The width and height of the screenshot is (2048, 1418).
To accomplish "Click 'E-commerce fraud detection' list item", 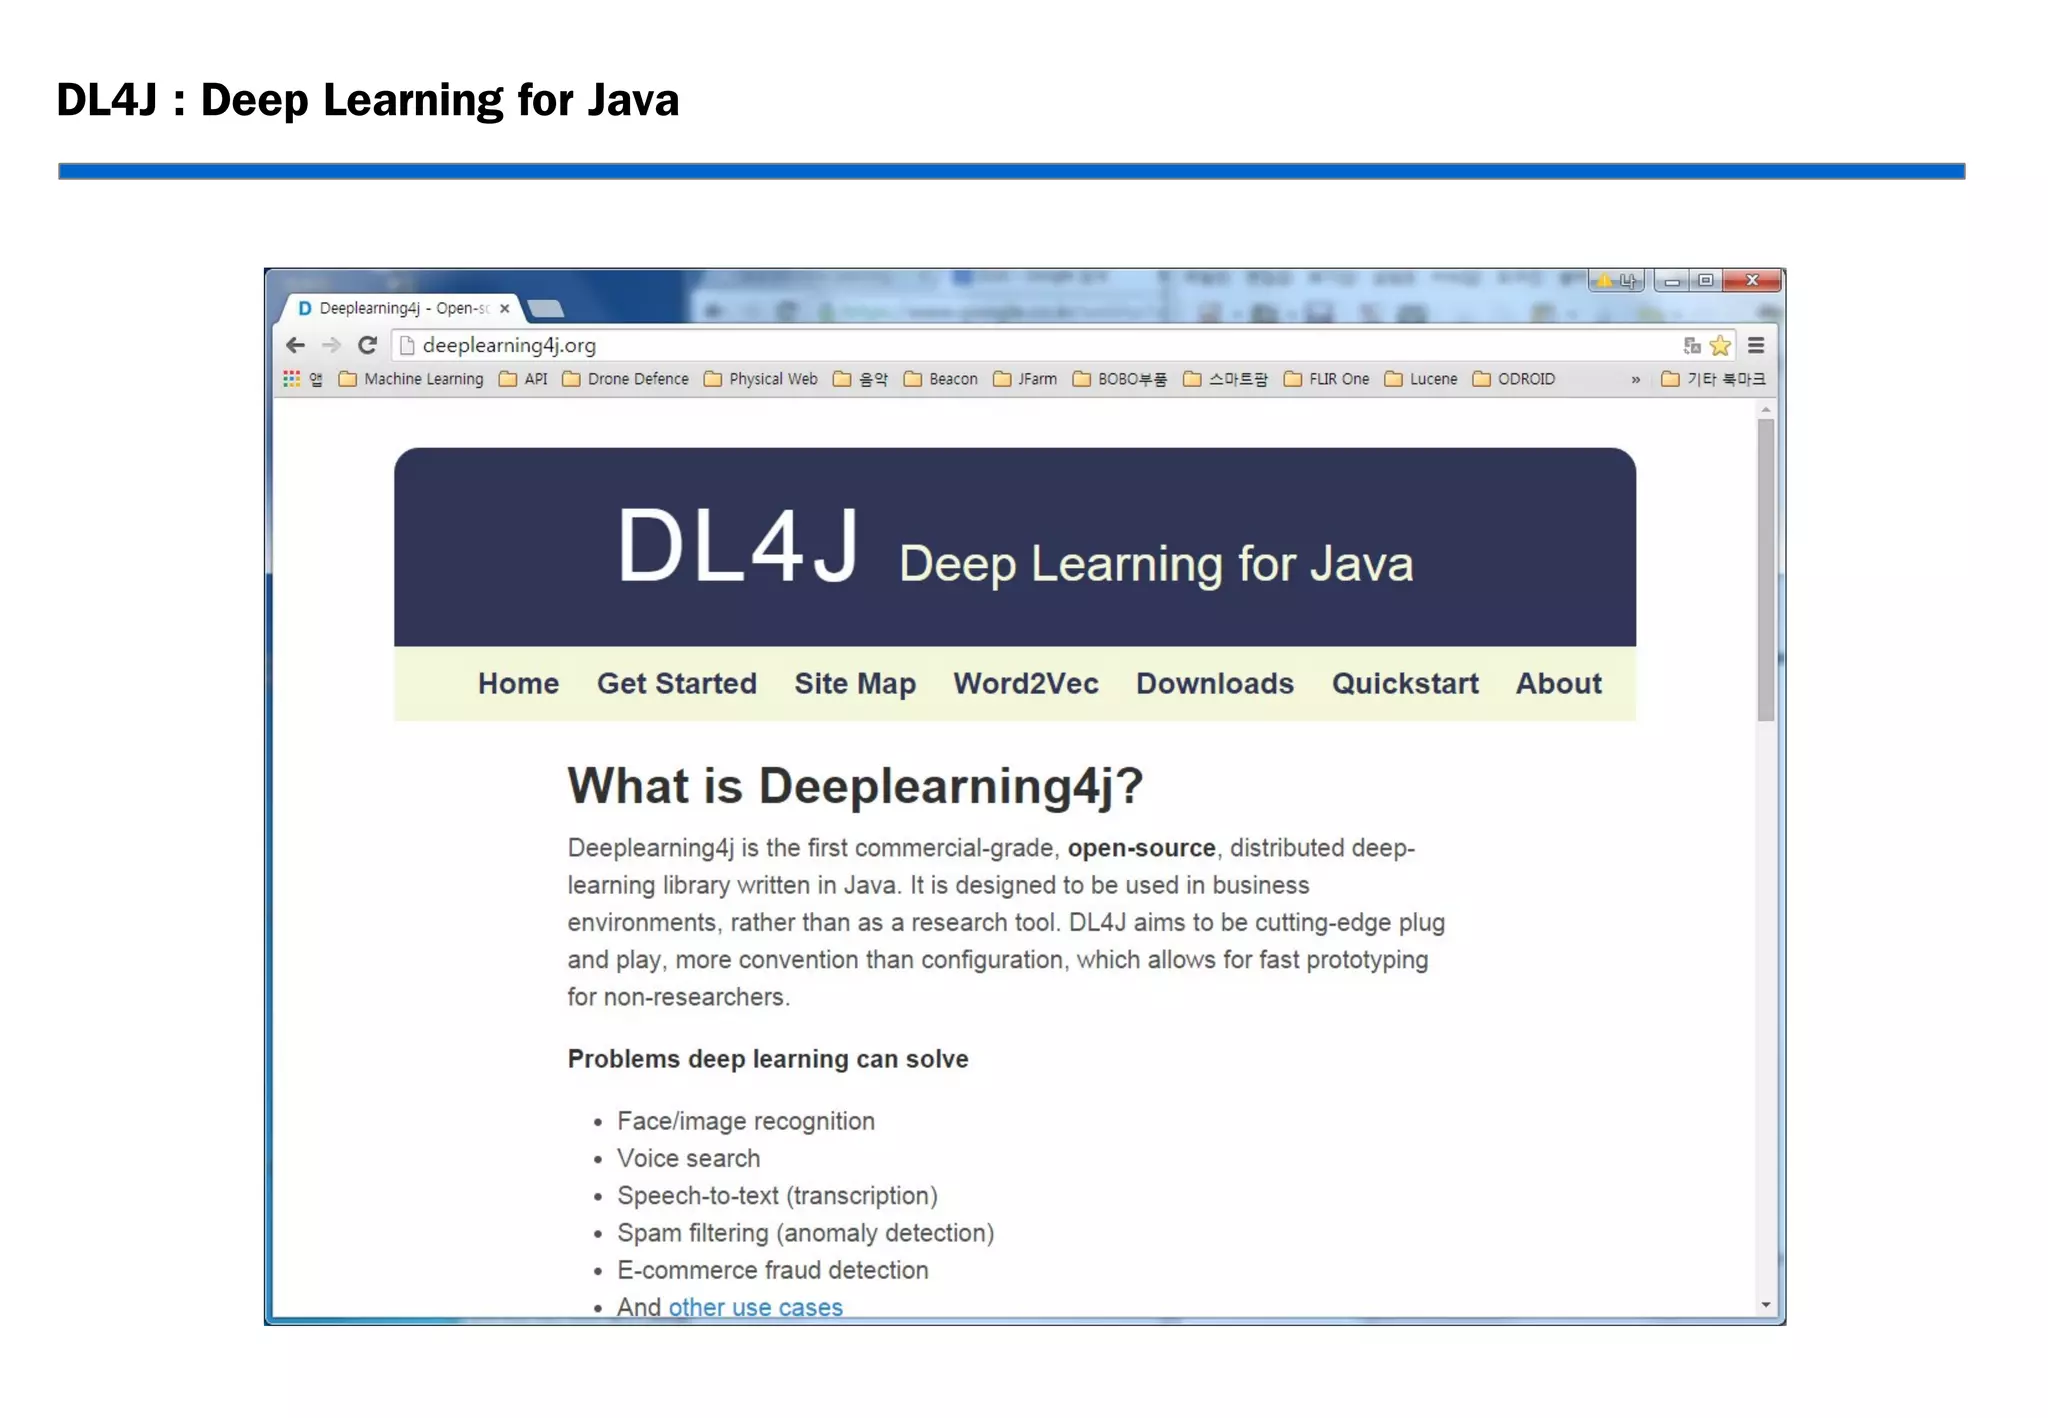I will click(x=772, y=1270).
